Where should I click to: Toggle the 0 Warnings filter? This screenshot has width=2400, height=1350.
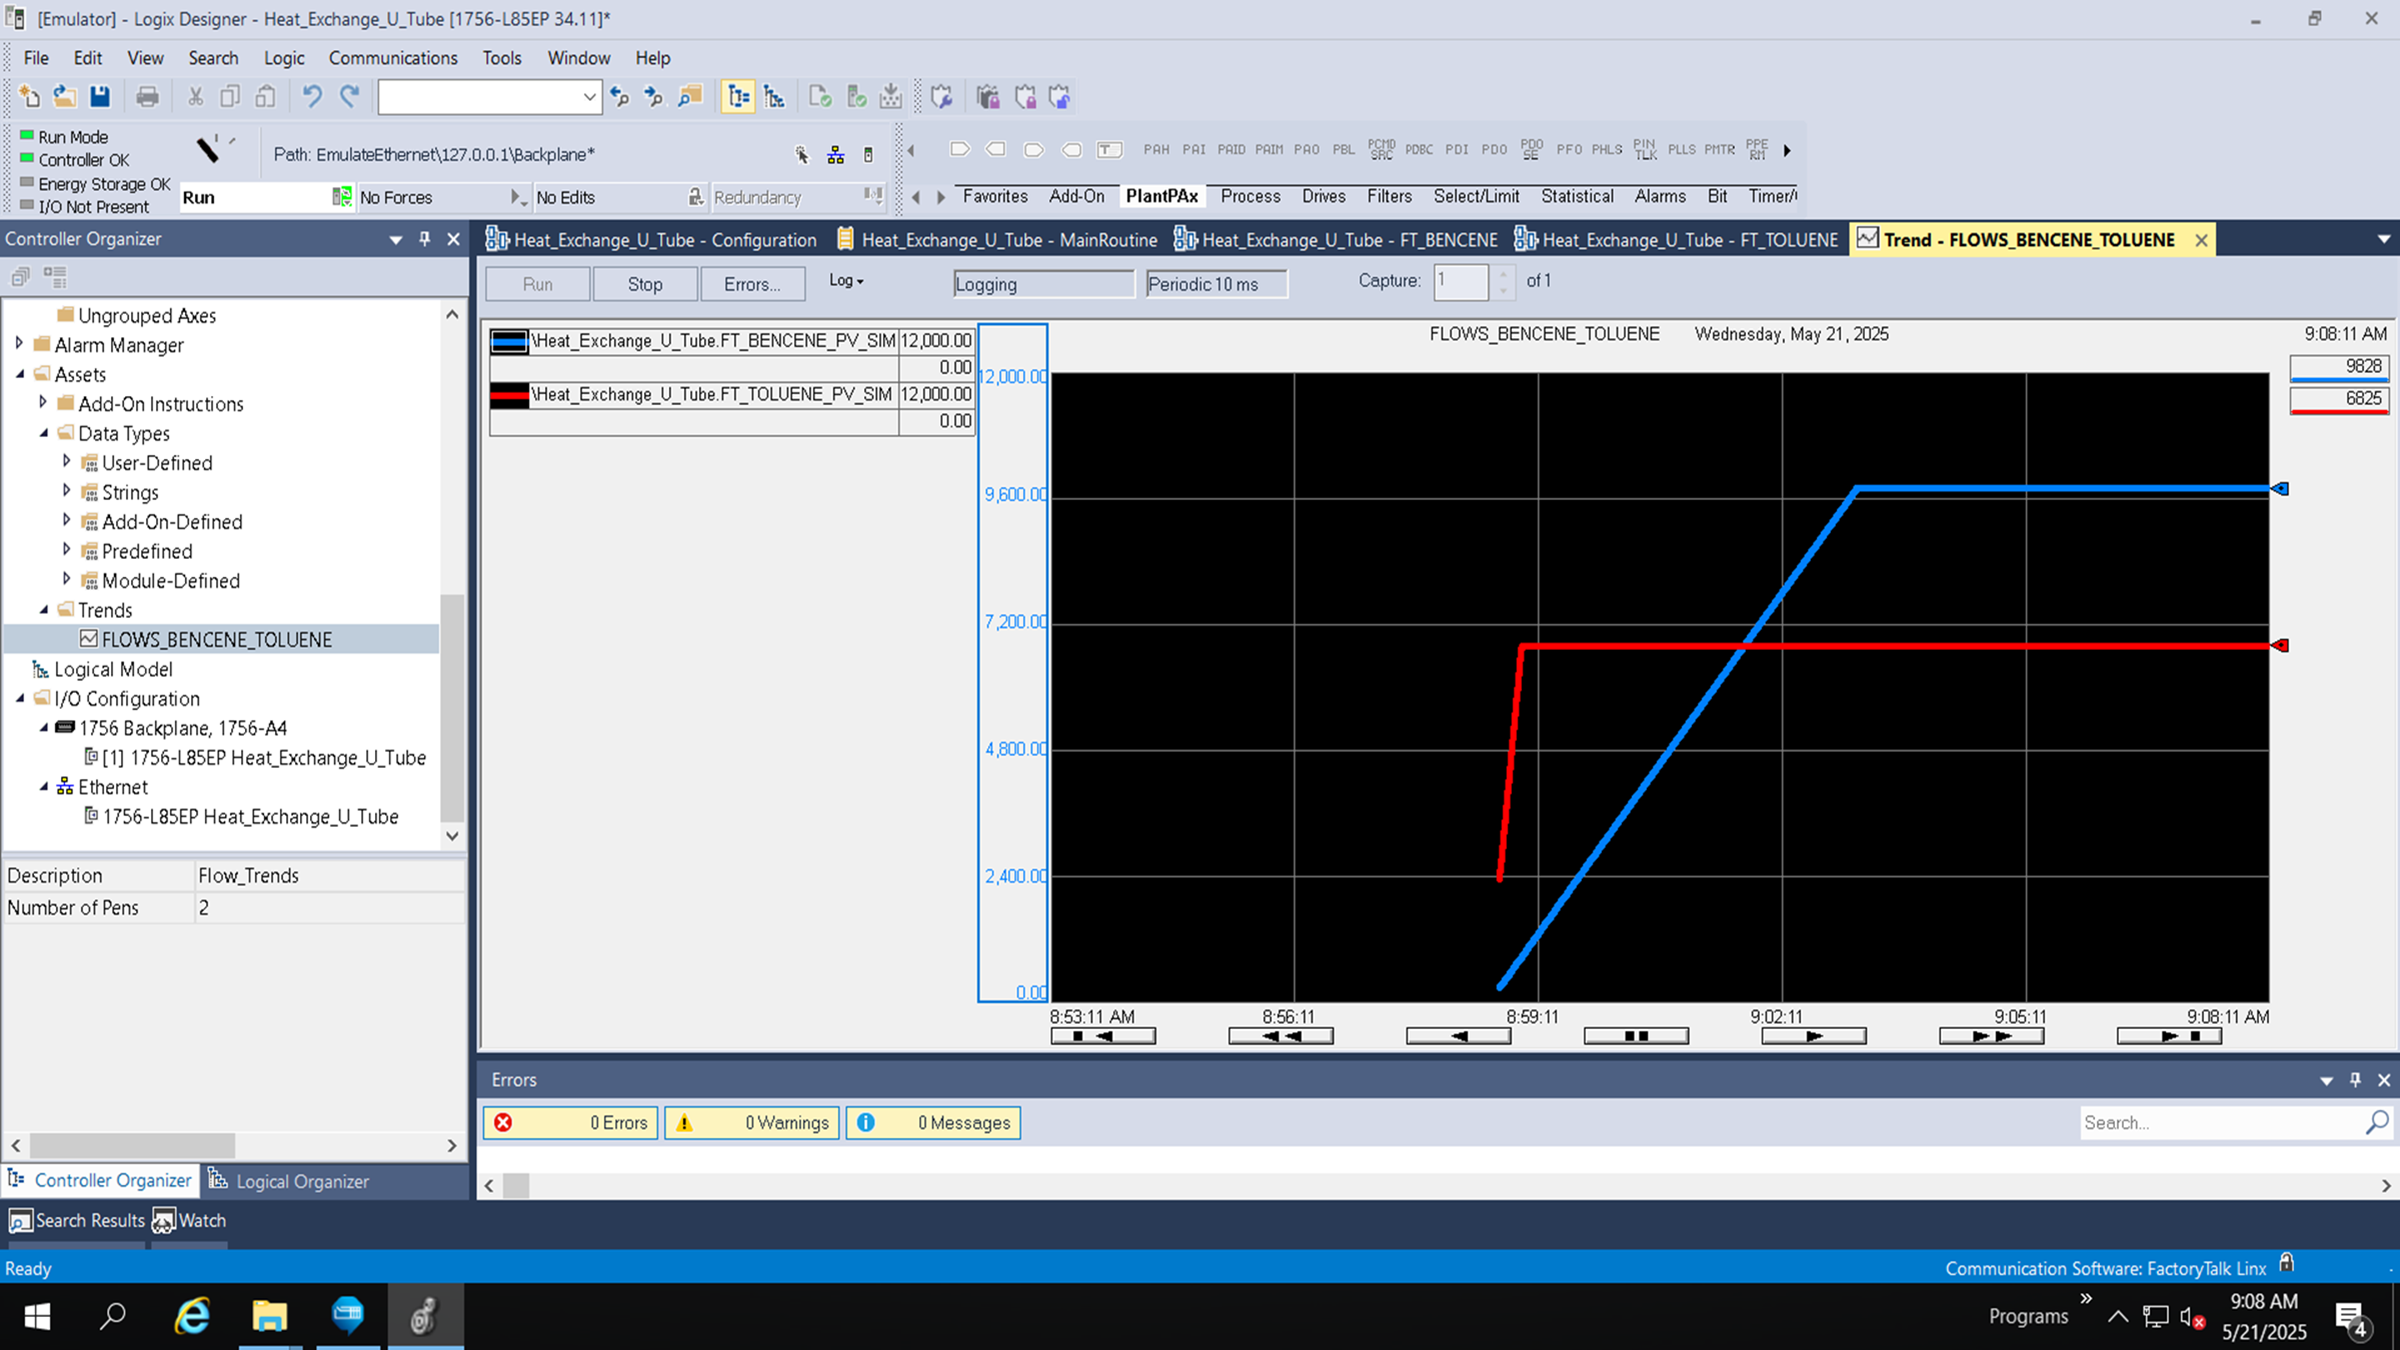pyautogui.click(x=752, y=1123)
